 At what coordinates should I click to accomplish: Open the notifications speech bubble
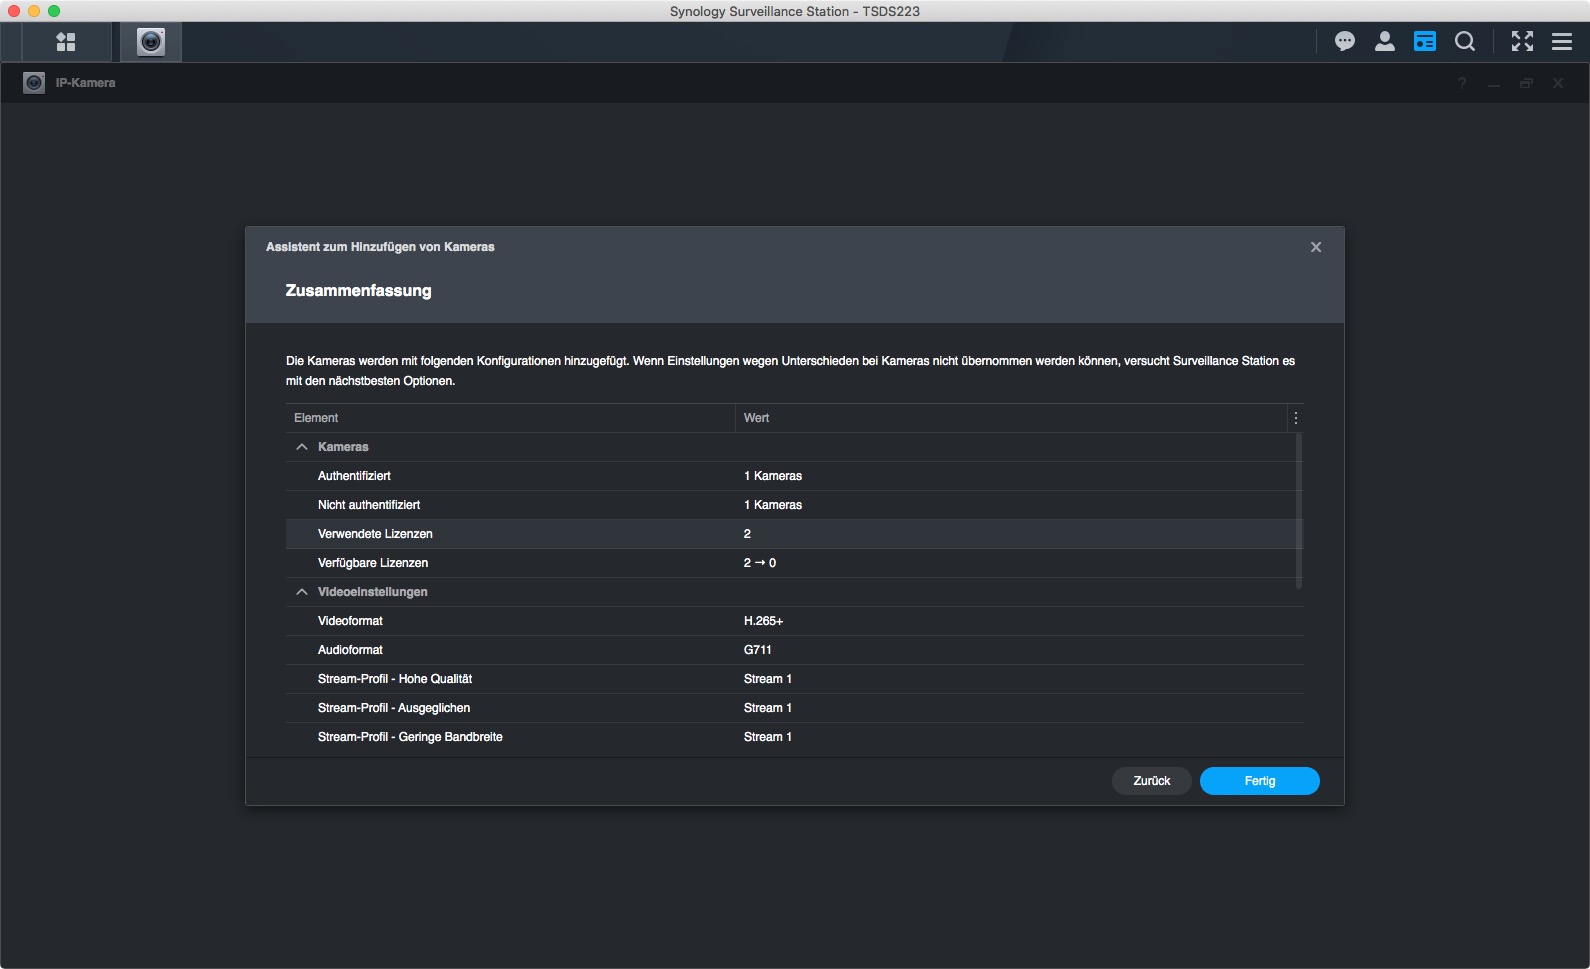1344,41
